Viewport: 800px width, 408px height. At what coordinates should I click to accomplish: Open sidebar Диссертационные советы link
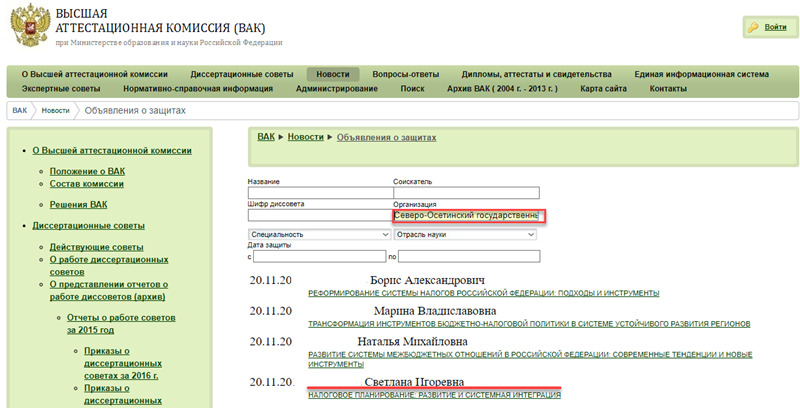pos(88,225)
